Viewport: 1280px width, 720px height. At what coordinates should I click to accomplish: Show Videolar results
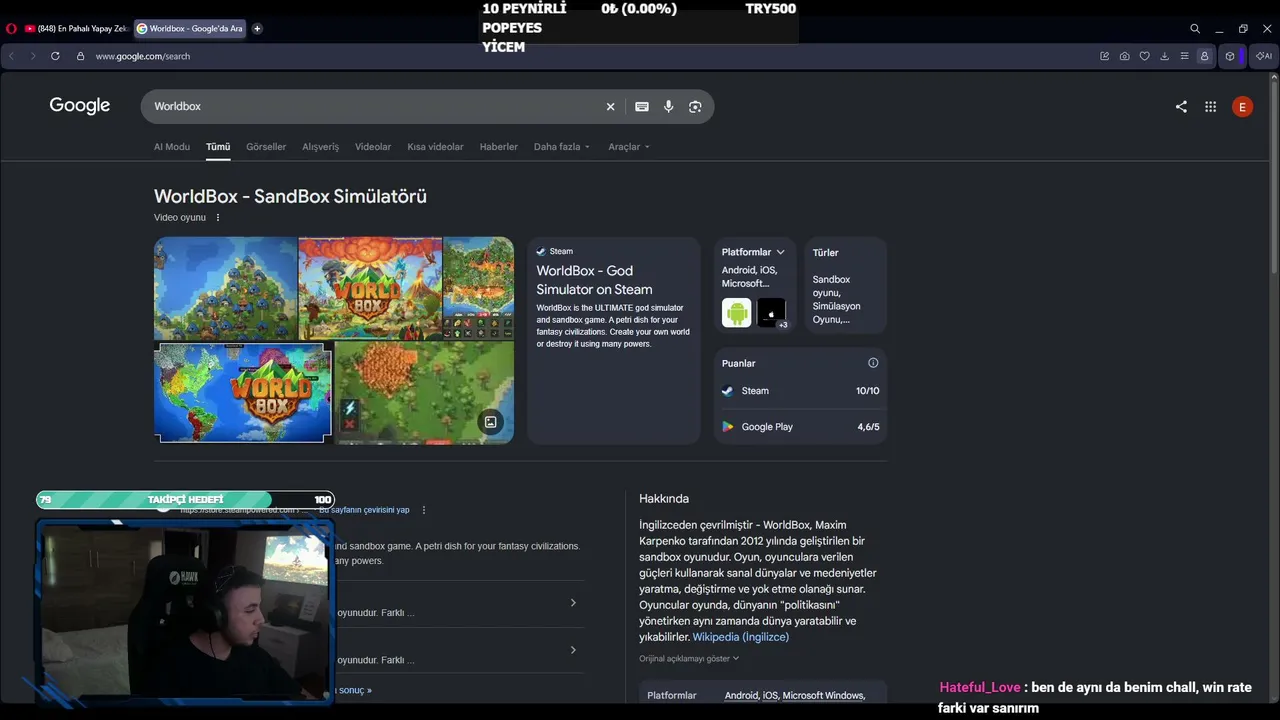[x=373, y=147]
